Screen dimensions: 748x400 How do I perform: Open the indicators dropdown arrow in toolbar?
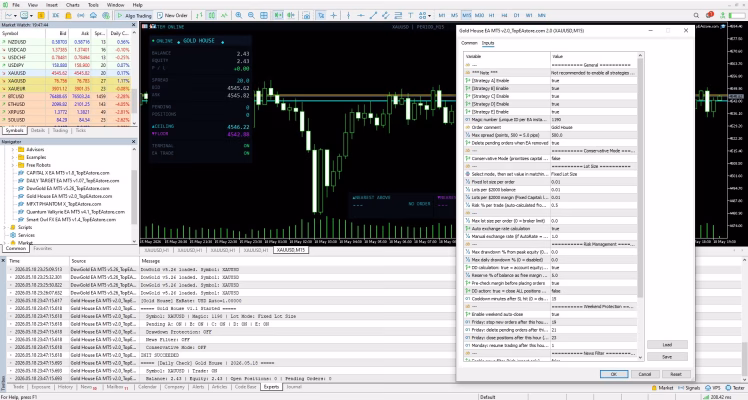[31, 16]
